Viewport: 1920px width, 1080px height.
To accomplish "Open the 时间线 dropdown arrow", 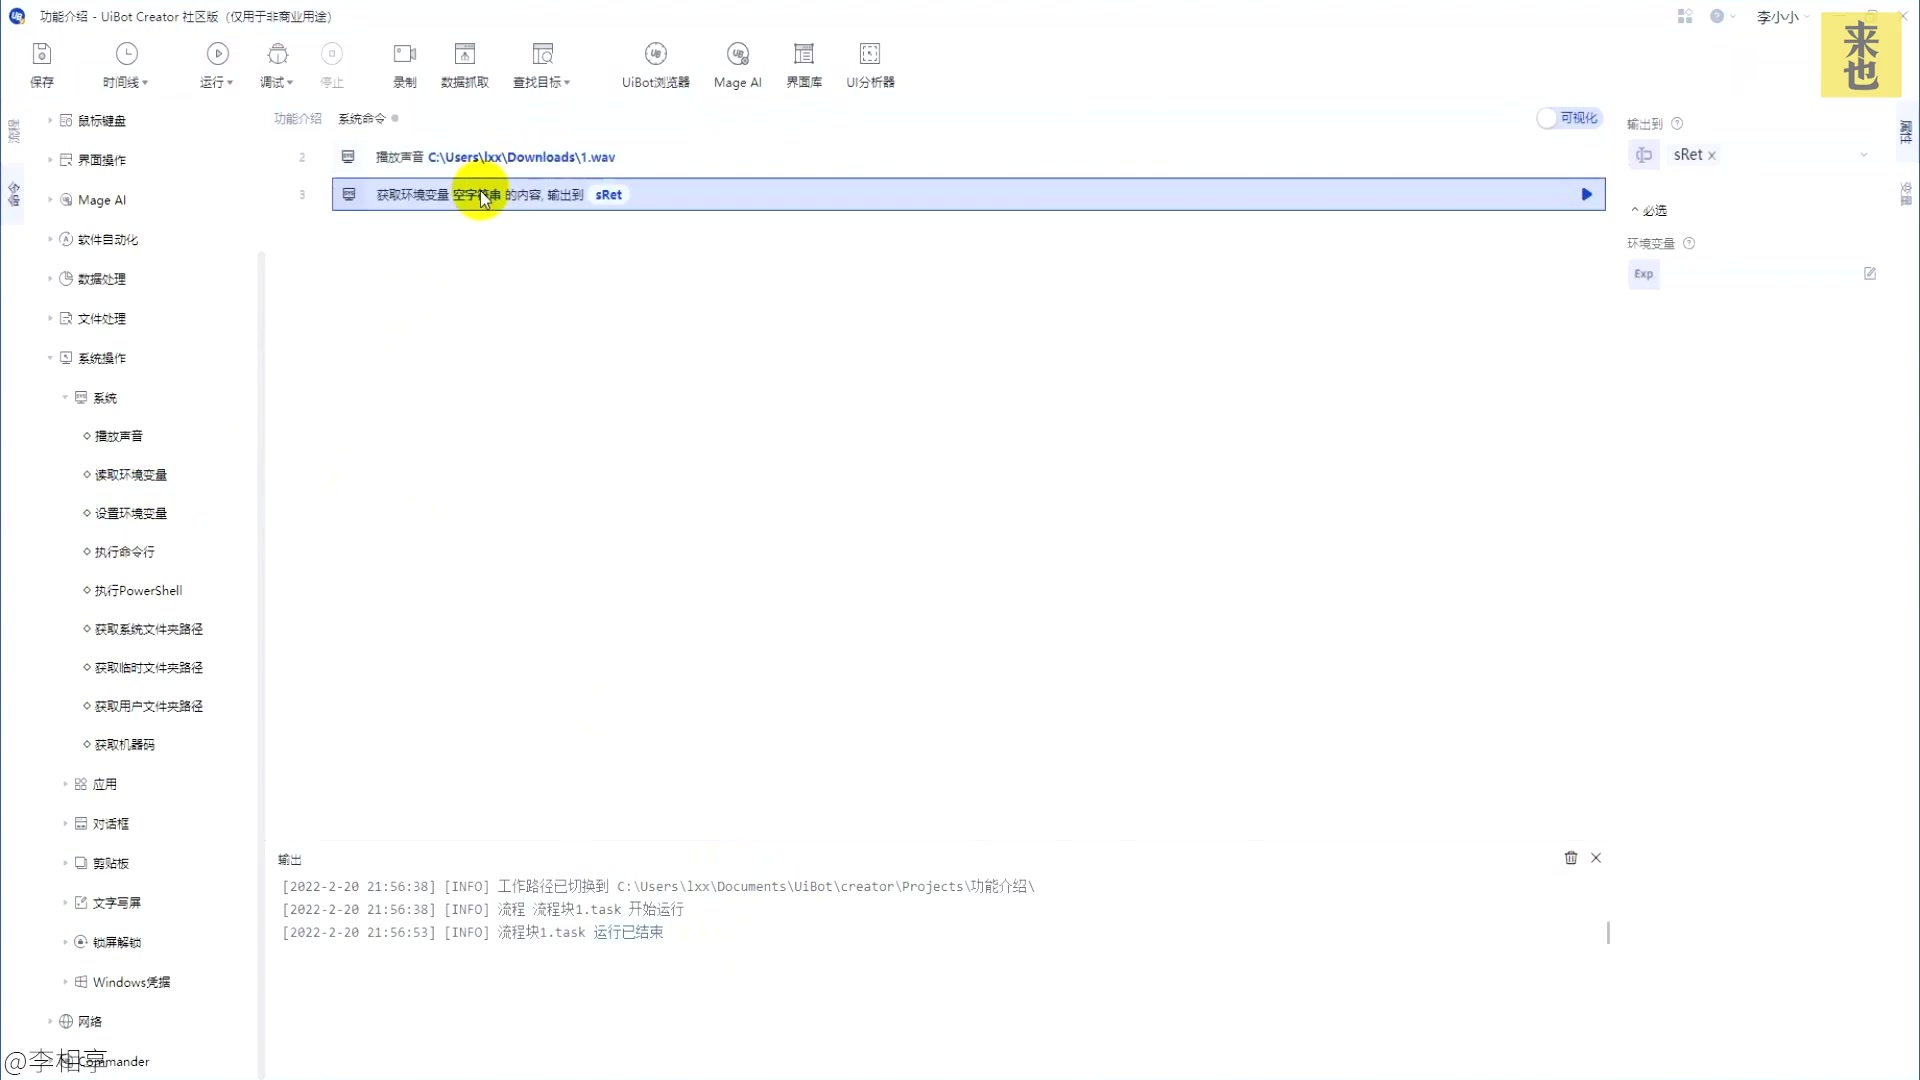I will 145,83.
